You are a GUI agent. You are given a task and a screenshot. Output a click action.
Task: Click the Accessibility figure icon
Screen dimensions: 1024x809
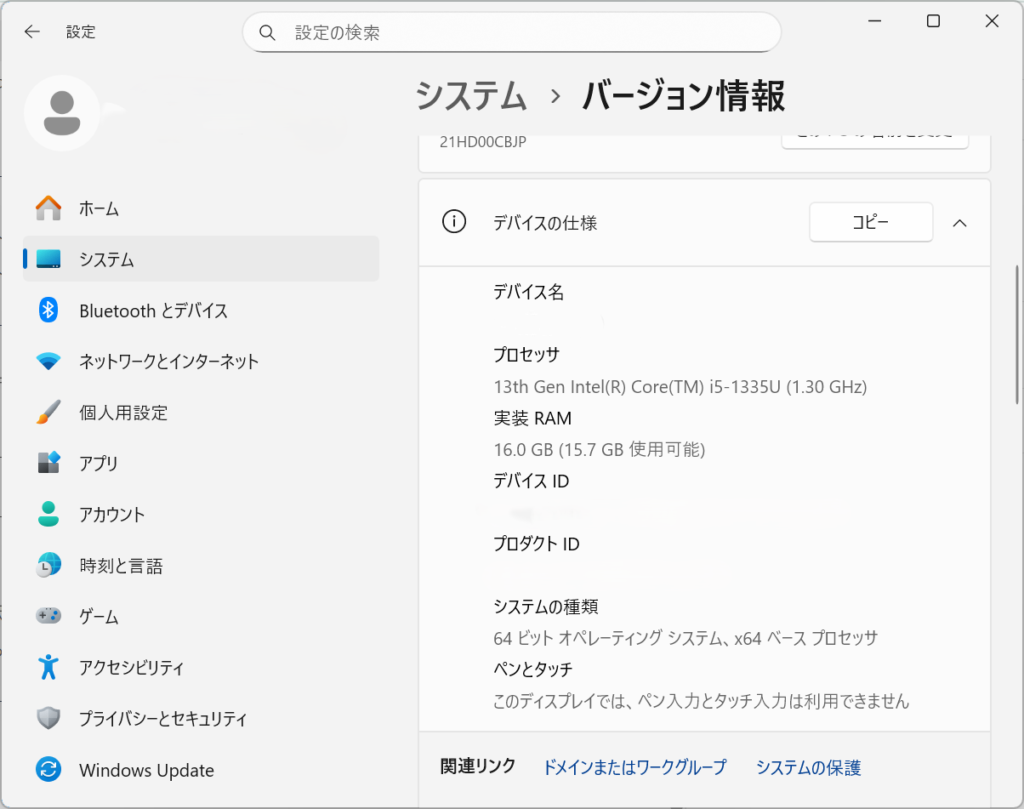point(48,667)
